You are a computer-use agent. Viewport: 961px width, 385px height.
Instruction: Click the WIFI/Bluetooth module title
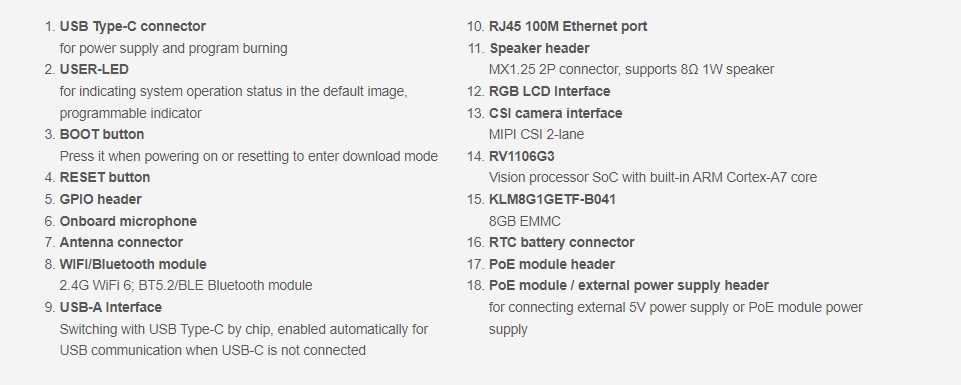point(133,264)
